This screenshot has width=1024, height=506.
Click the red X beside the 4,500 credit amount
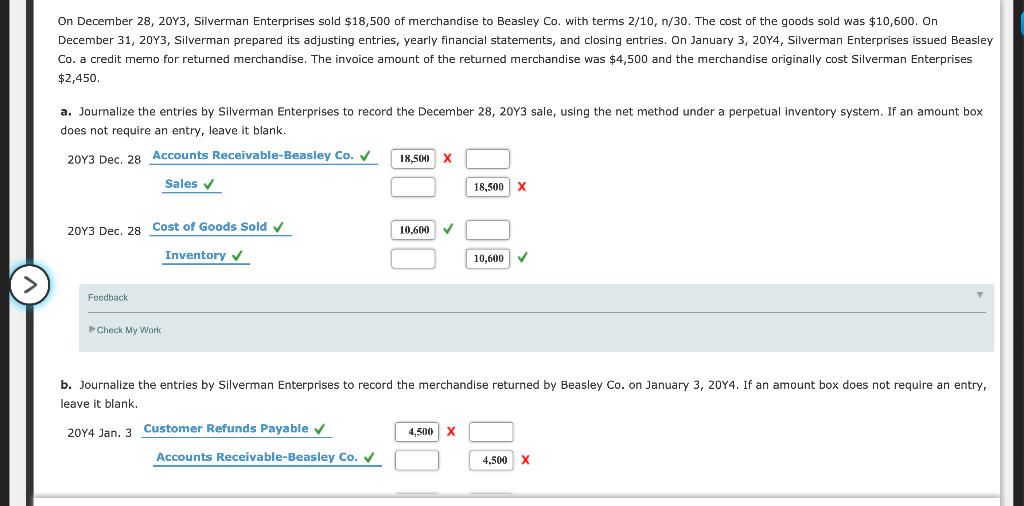click(526, 461)
